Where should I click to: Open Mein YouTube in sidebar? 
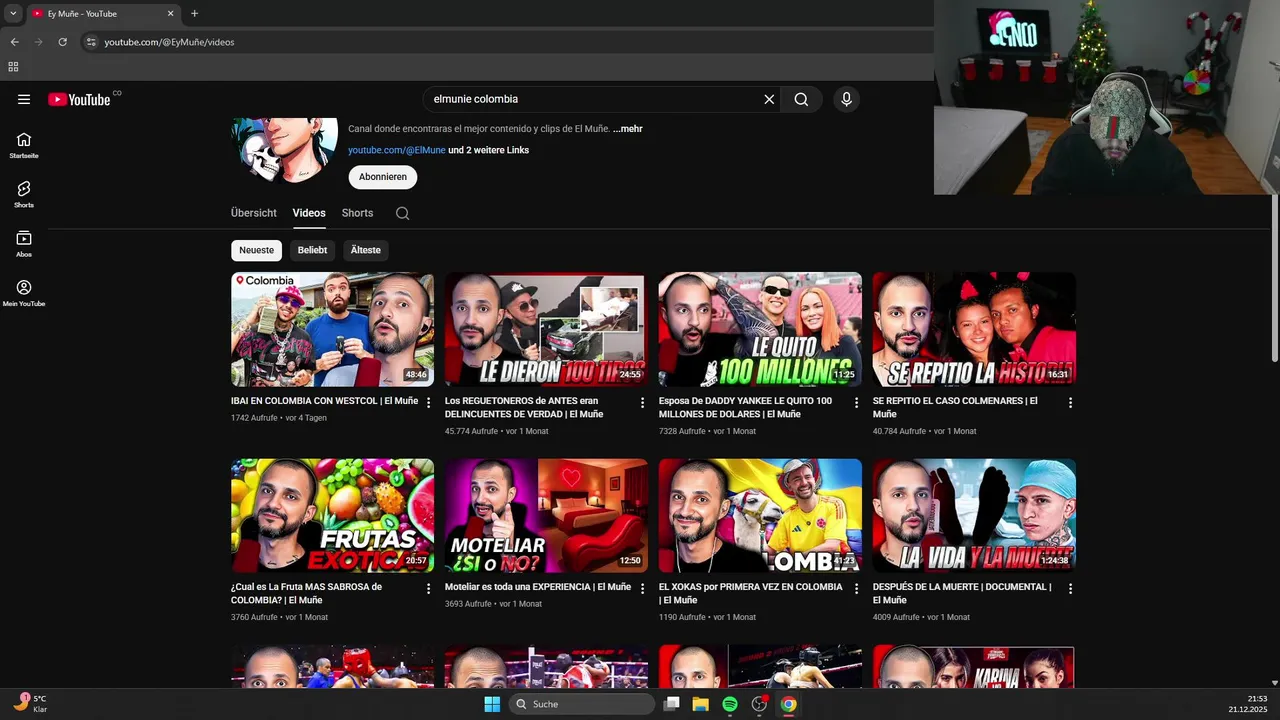point(24,293)
